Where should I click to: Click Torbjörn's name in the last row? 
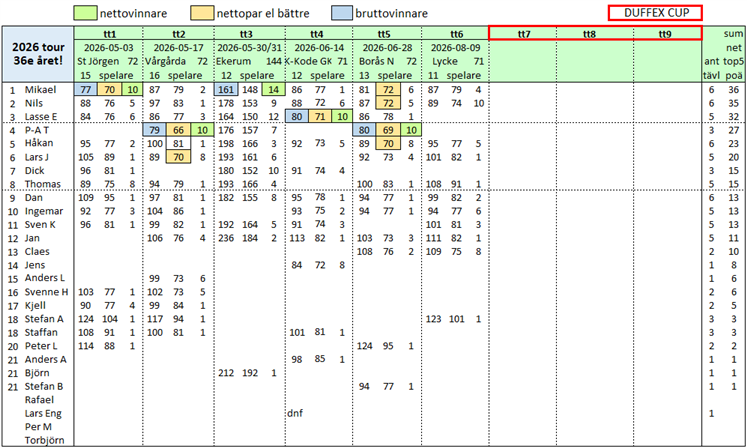pos(44,440)
